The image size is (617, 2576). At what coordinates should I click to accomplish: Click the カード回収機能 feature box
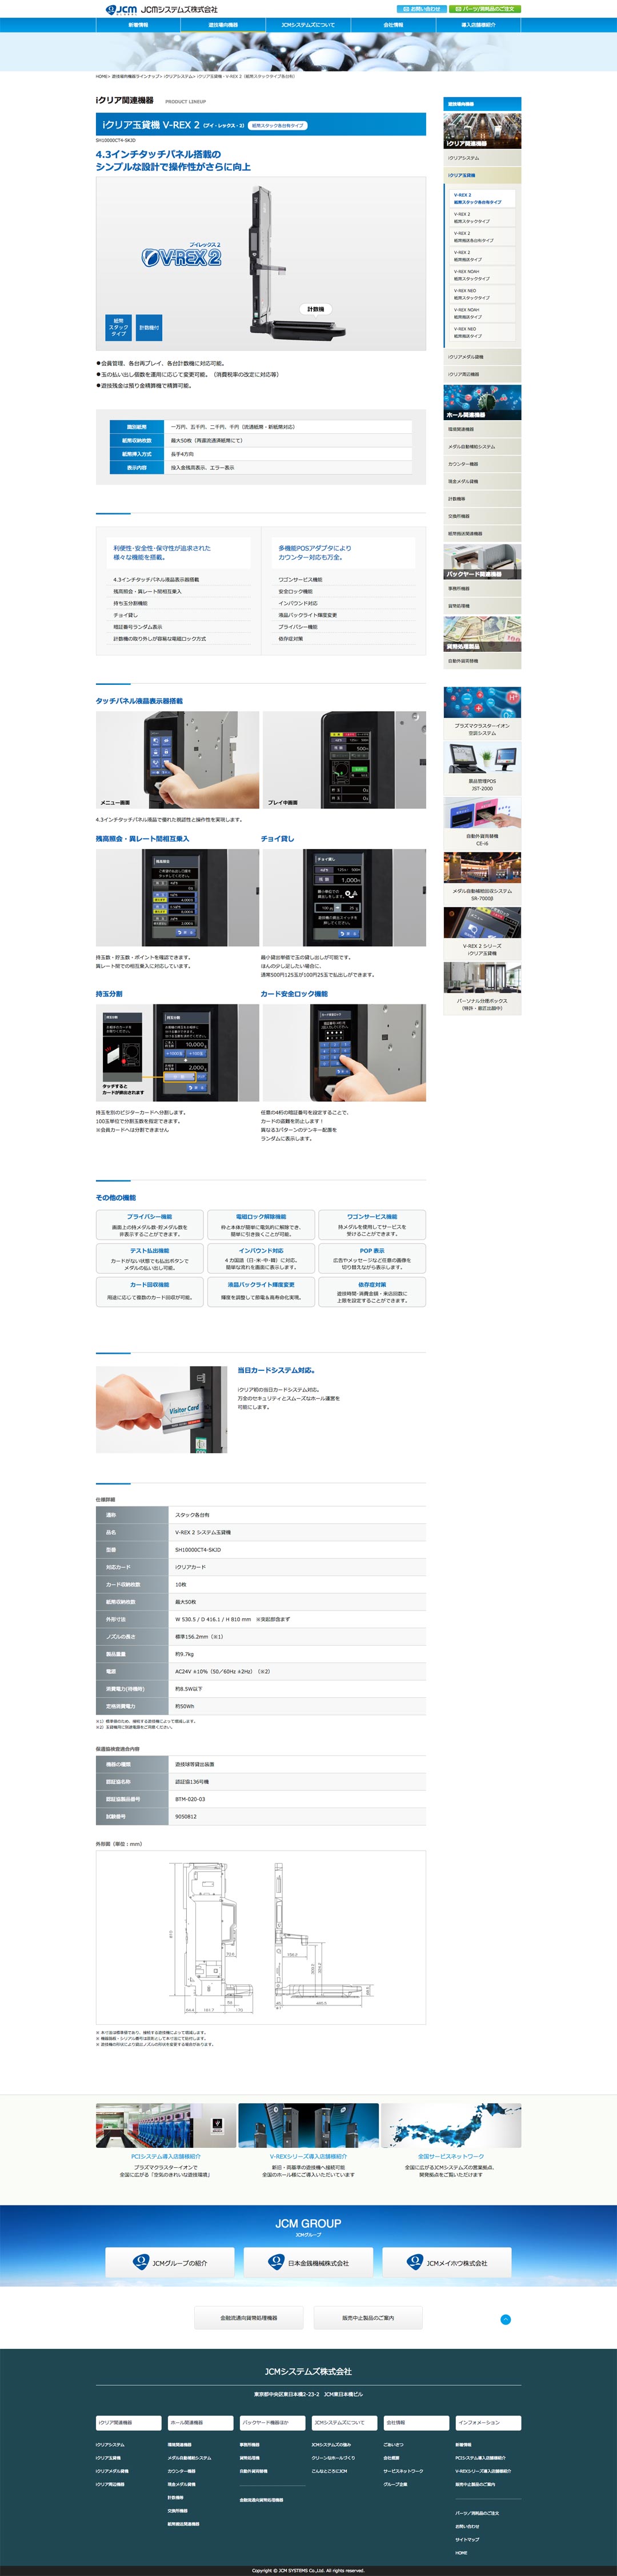[x=150, y=1292]
